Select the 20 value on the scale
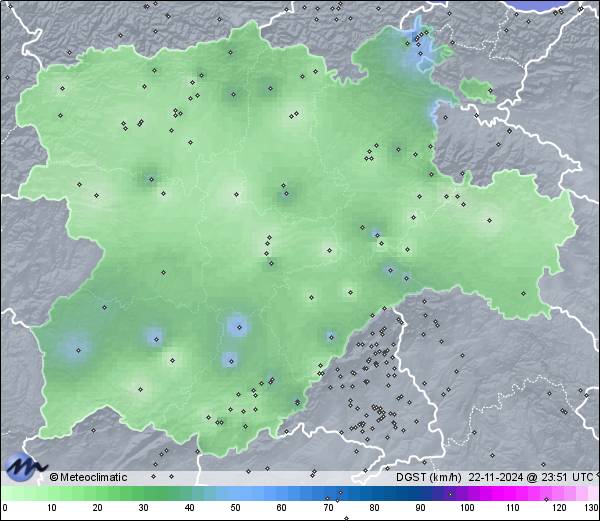600x521 pixels. coord(98,508)
